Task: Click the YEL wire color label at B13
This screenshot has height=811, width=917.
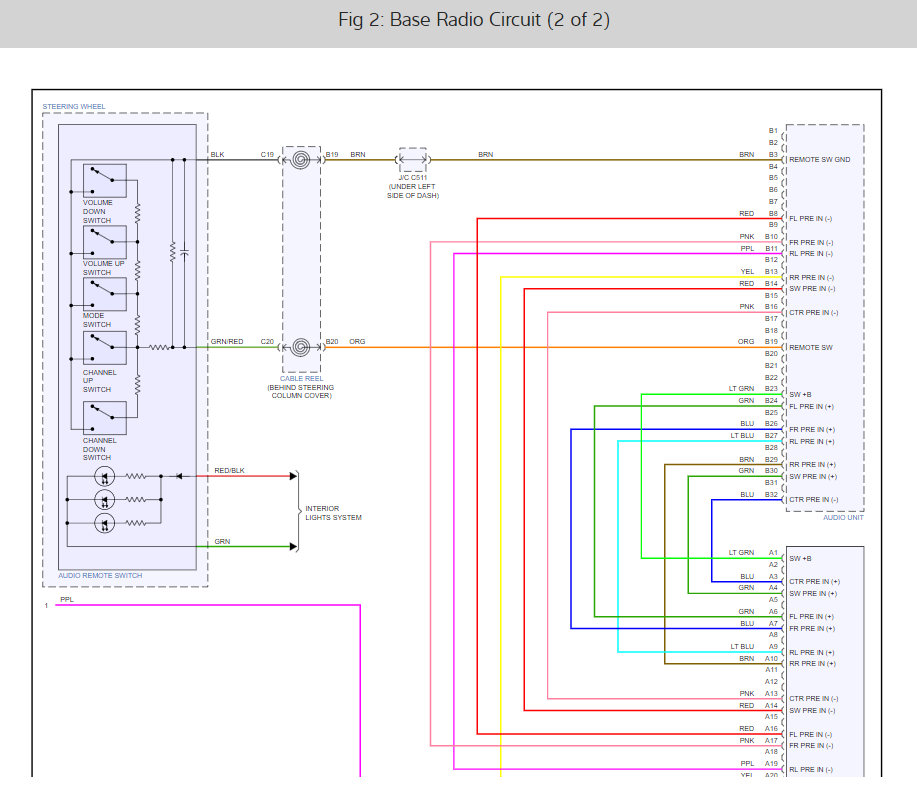Action: [747, 271]
